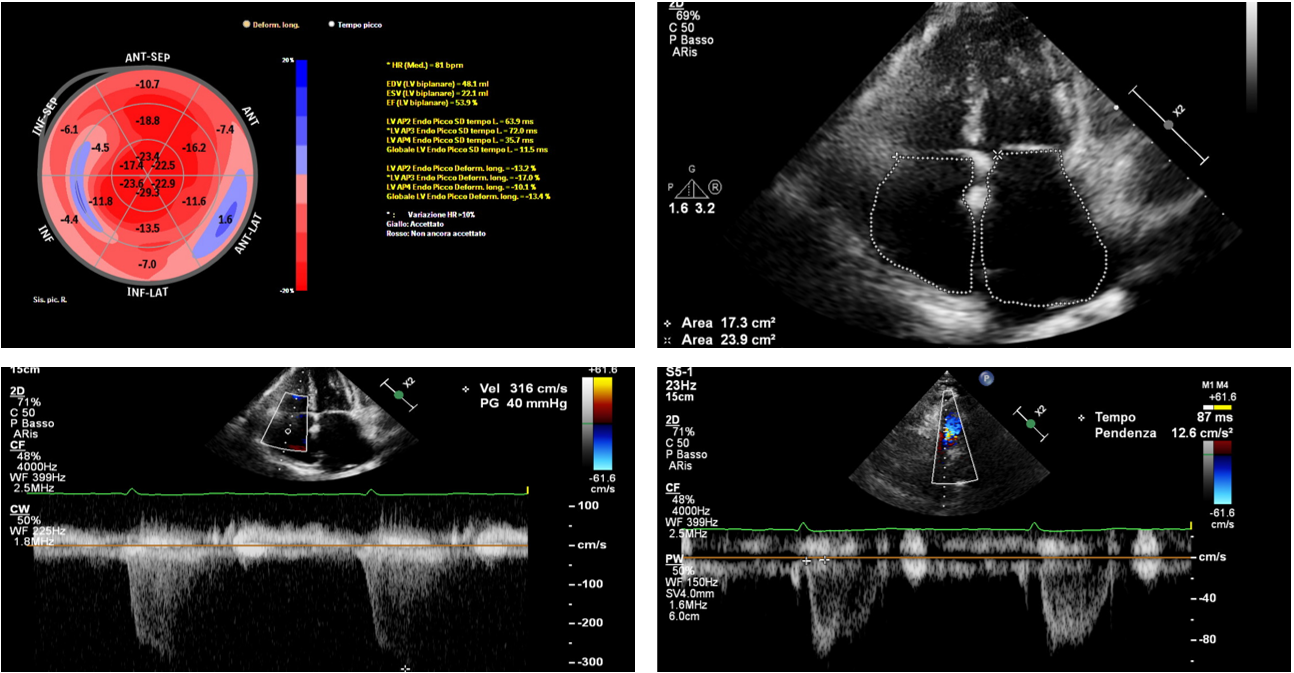This screenshot has height=673, width=1294.
Task: Click the P-G-R triangle probe icon
Action: (691, 188)
